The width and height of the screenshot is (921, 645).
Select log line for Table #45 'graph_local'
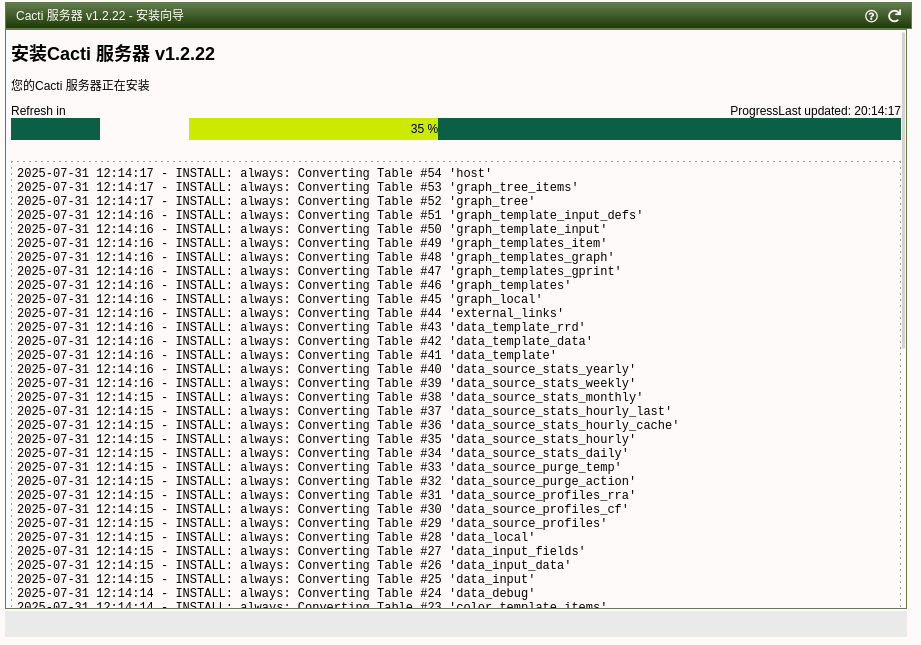pos(280,299)
